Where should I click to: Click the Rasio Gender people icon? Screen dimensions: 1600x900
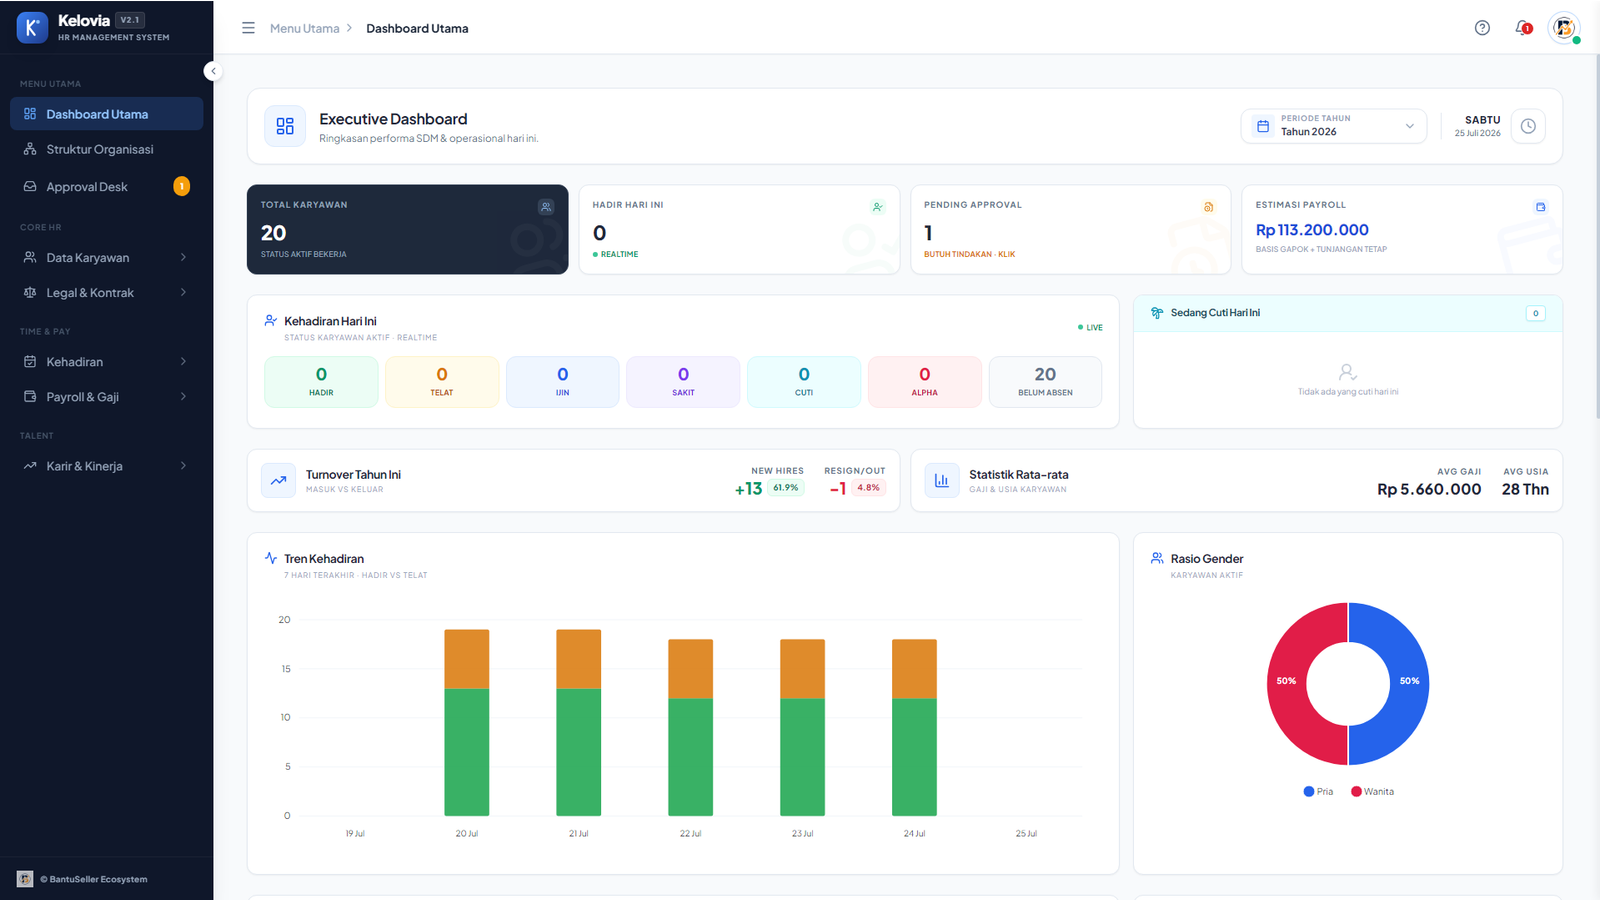pyautogui.click(x=1157, y=558)
